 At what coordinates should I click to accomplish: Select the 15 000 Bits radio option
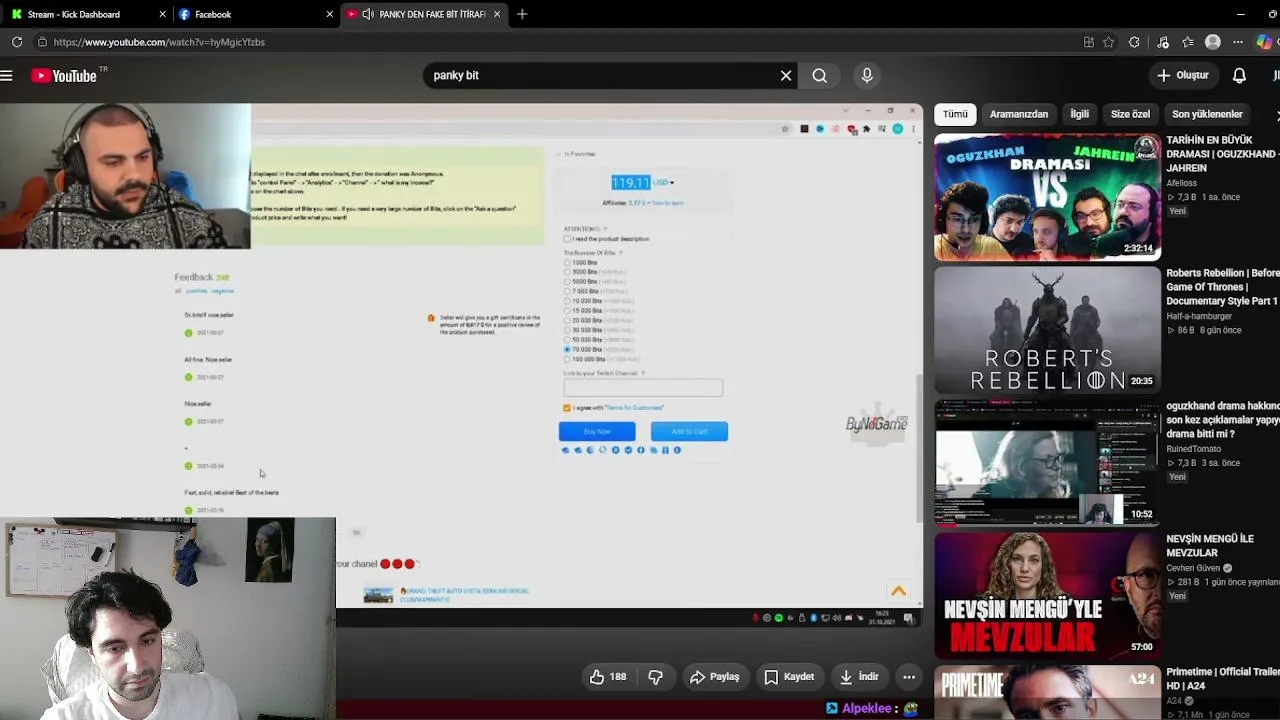point(567,311)
